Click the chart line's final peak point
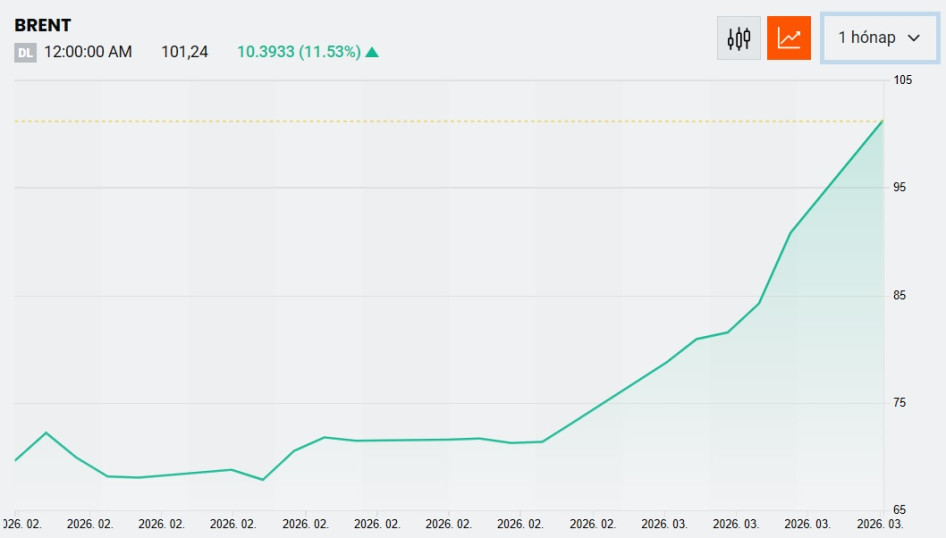Screen dimensions: 946x538 click(882, 121)
